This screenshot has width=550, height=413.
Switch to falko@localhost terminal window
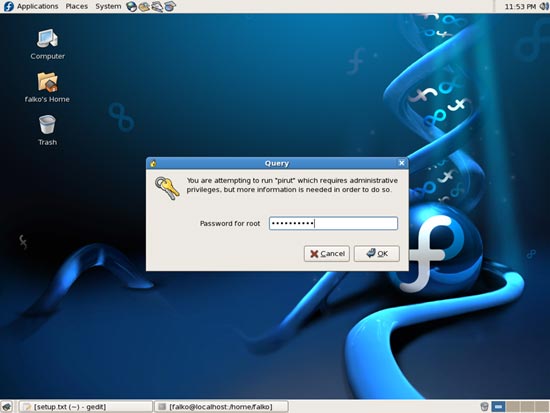point(221,407)
